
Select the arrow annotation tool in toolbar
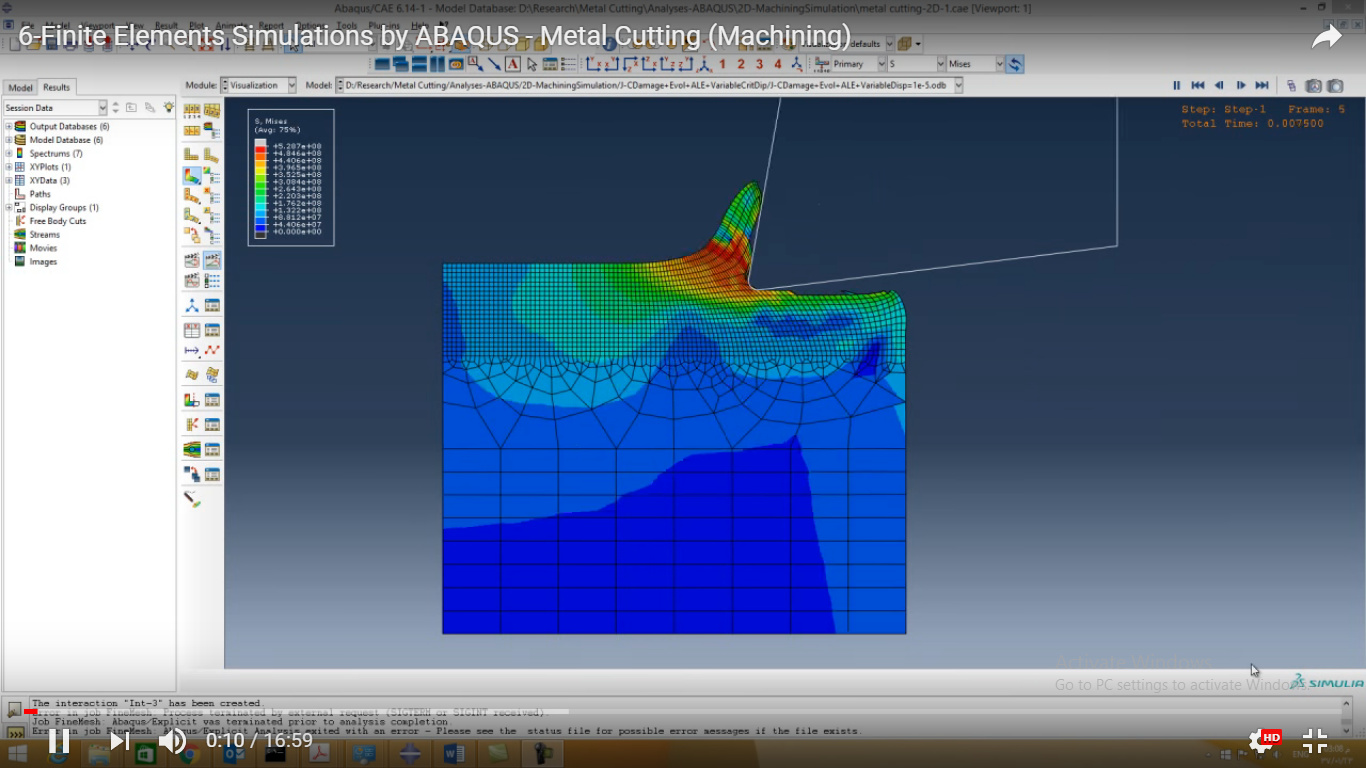[494, 64]
